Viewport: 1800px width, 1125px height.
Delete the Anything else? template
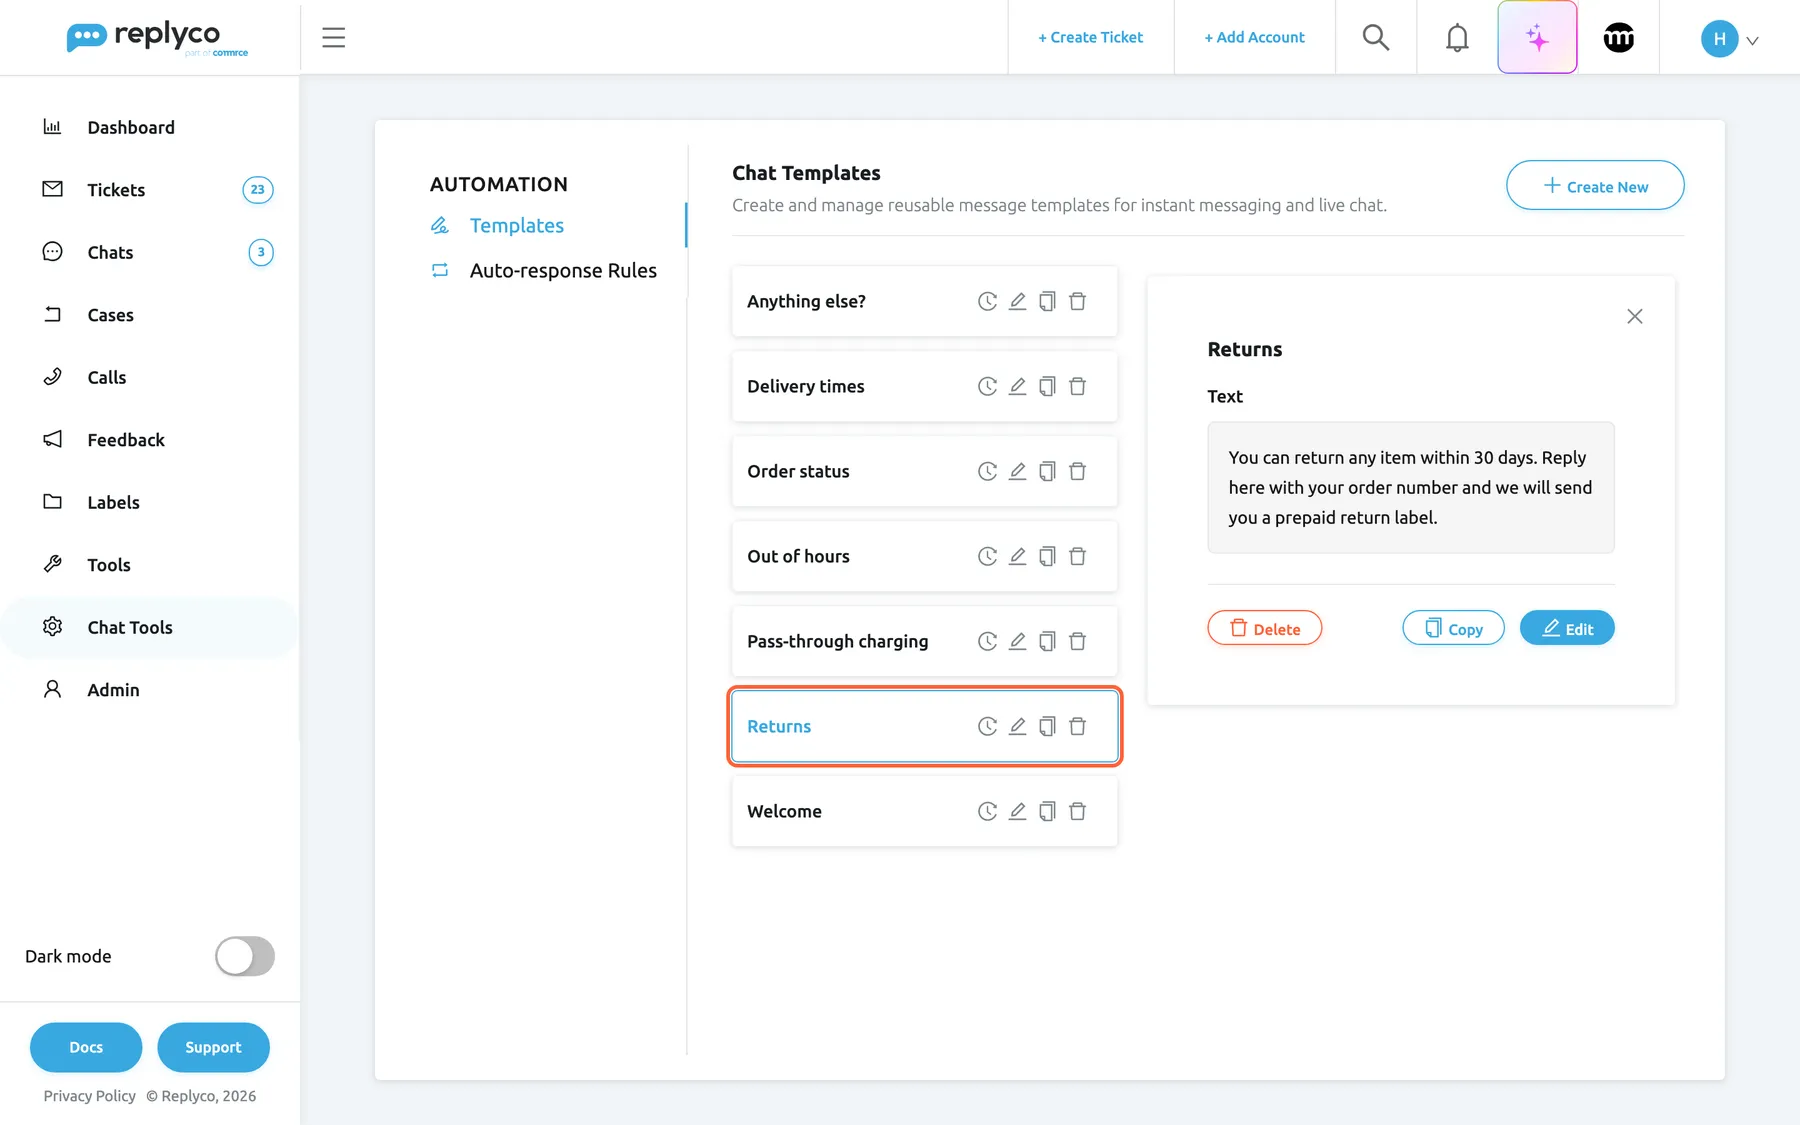pos(1077,301)
